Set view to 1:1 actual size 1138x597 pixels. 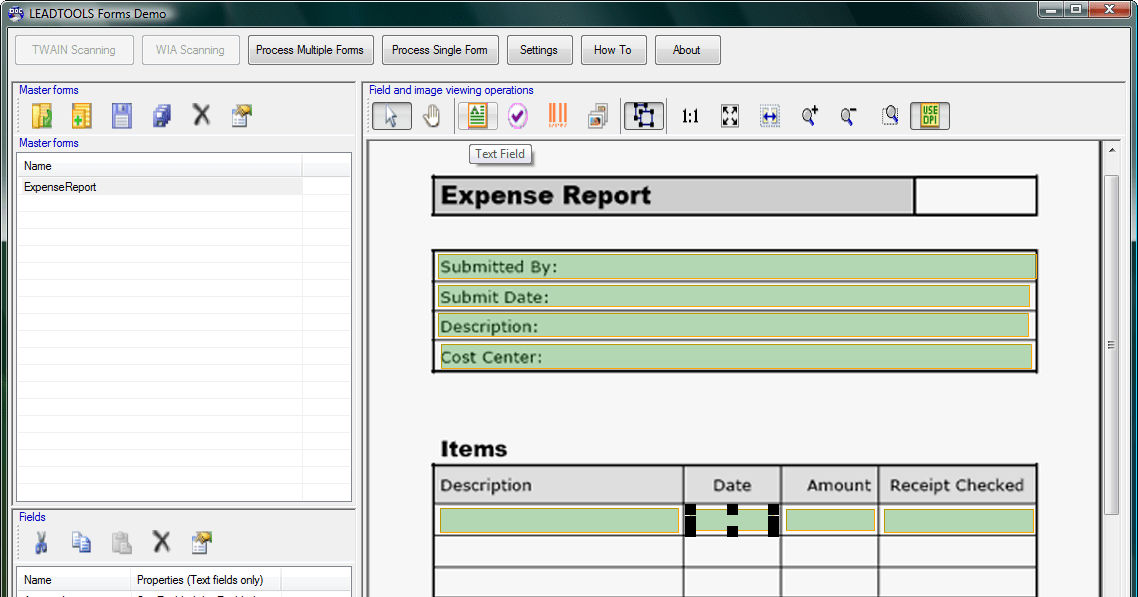point(690,116)
